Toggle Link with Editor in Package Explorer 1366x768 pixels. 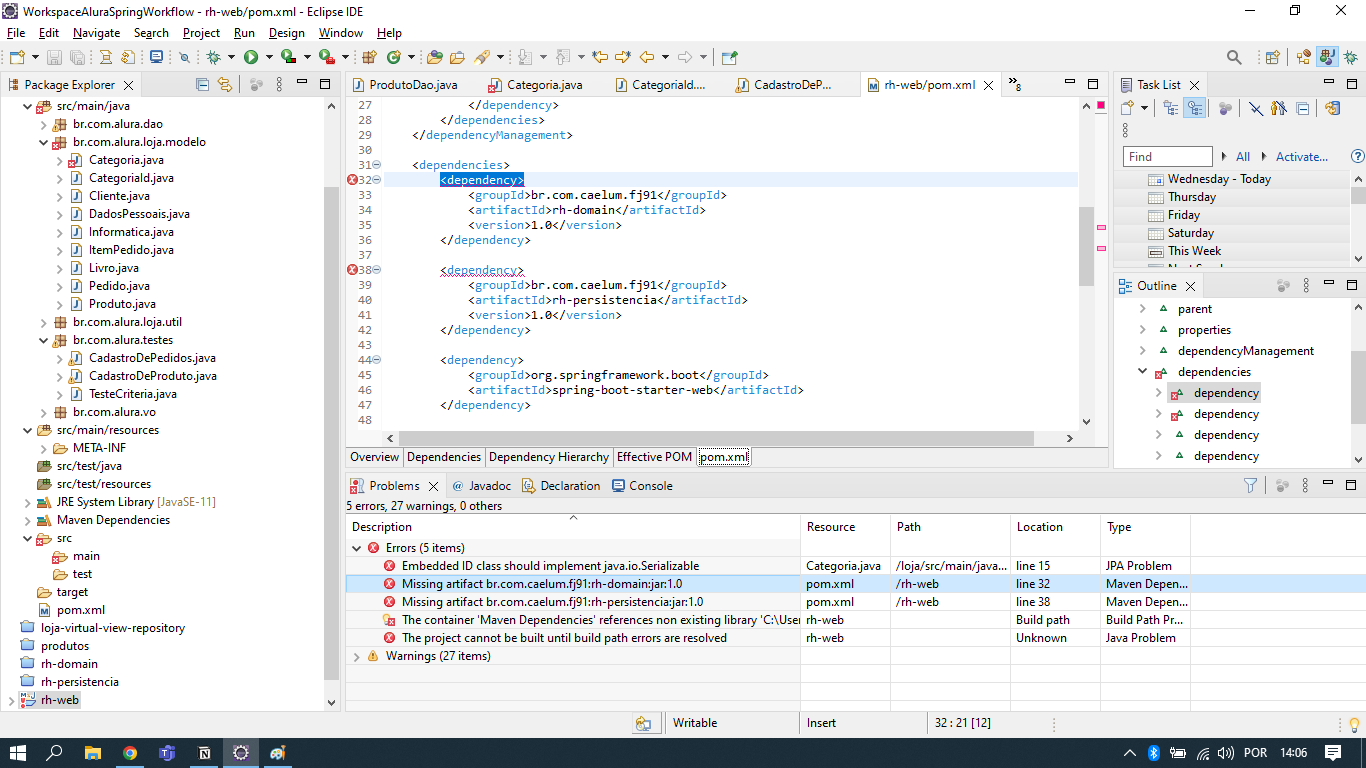[225, 85]
